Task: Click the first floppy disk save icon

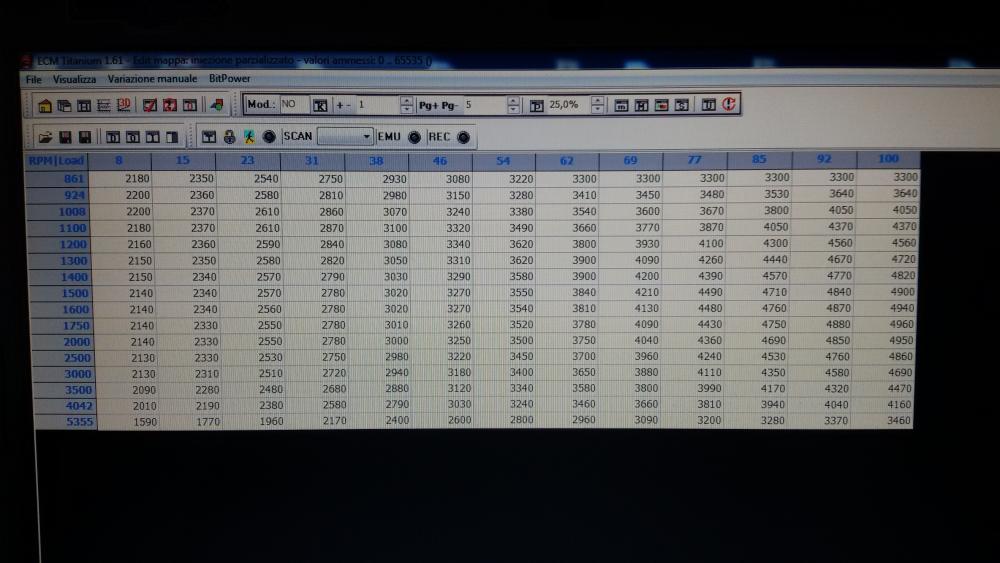Action: (x=65, y=137)
